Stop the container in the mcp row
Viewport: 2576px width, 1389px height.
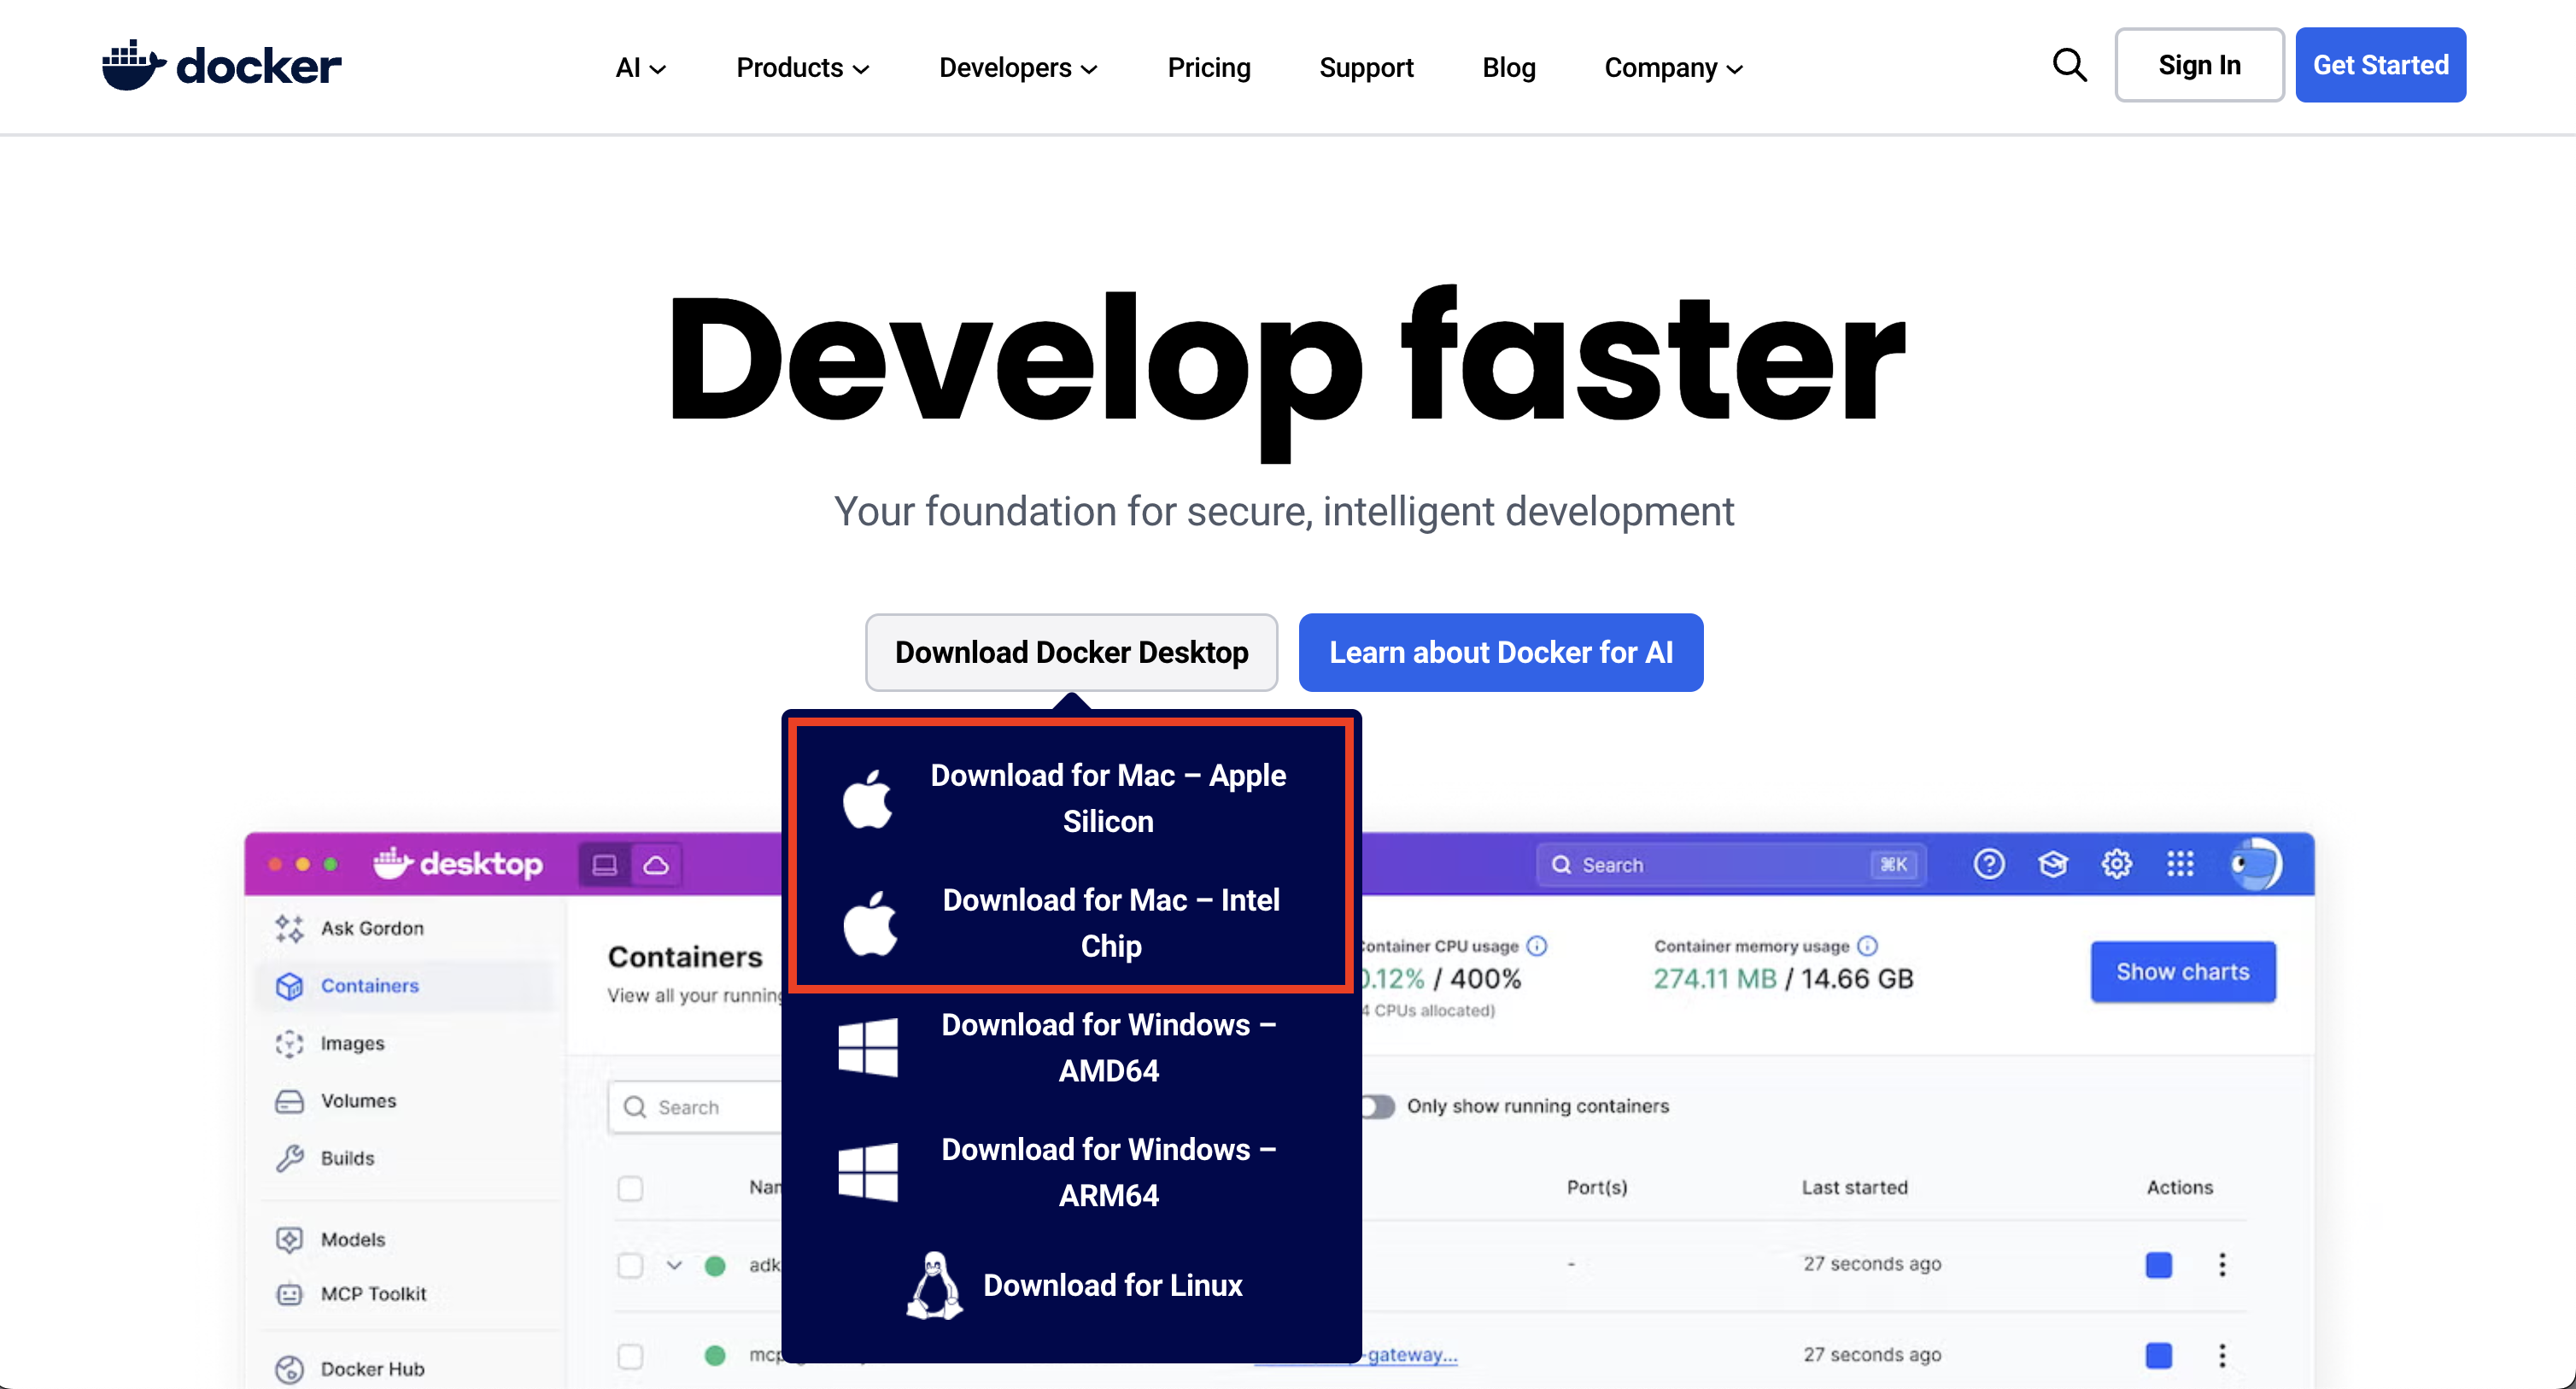point(2159,1355)
